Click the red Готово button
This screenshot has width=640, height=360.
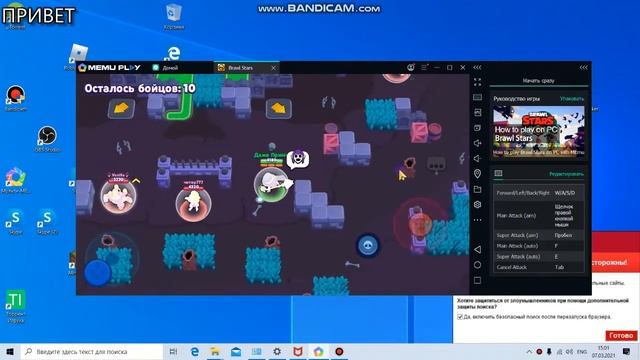point(621,336)
